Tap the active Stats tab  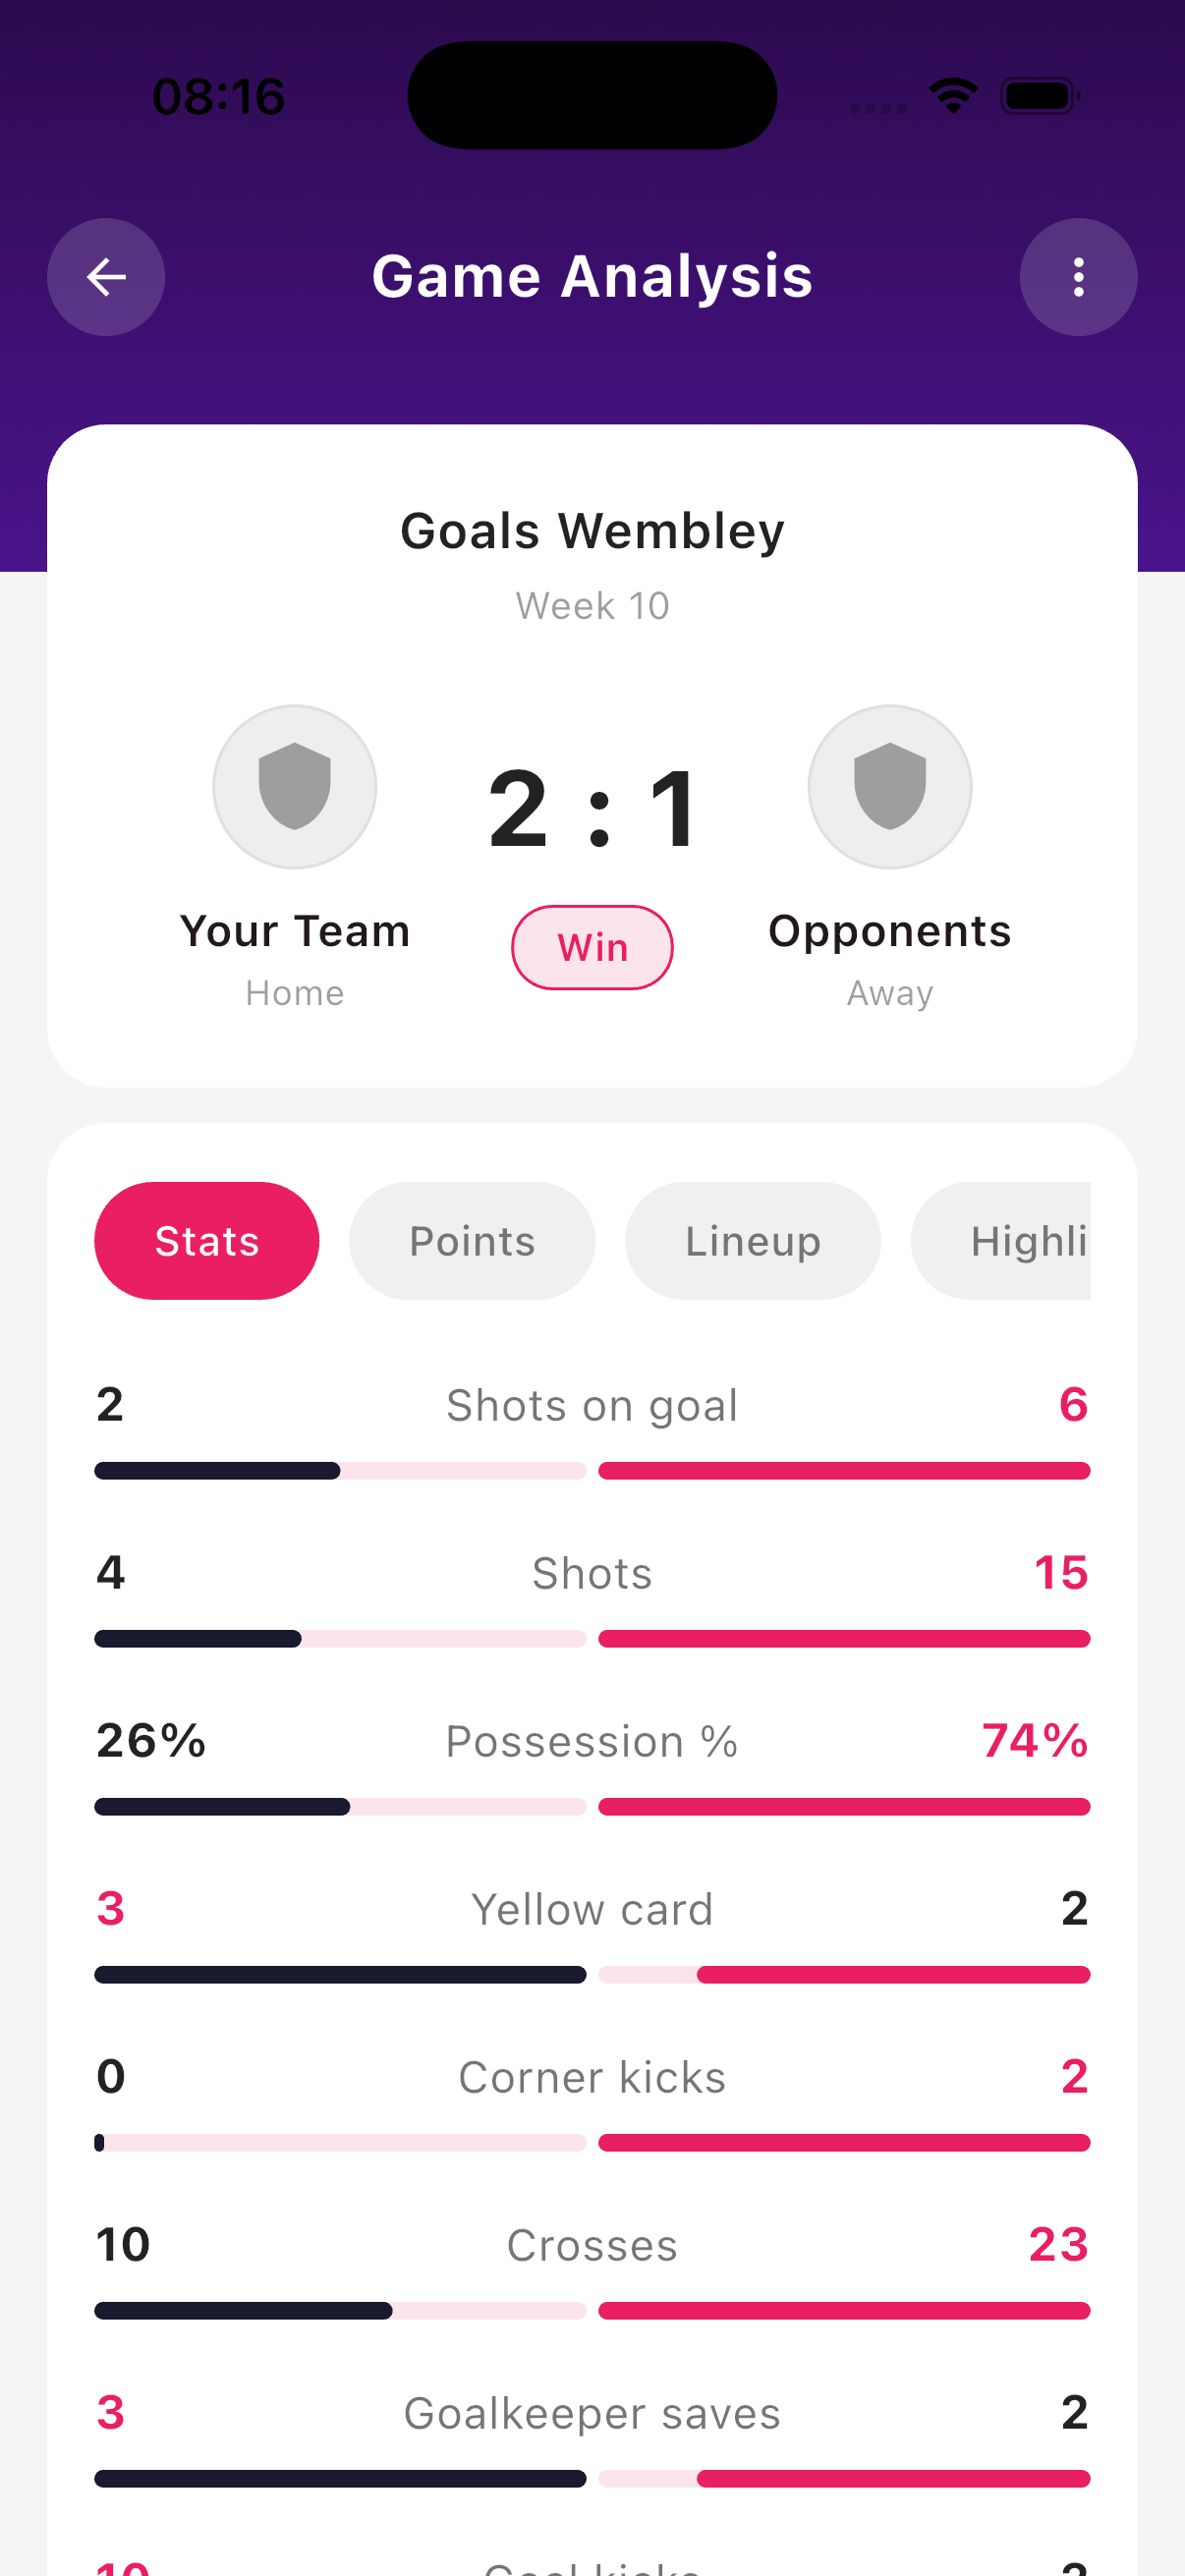point(206,1240)
